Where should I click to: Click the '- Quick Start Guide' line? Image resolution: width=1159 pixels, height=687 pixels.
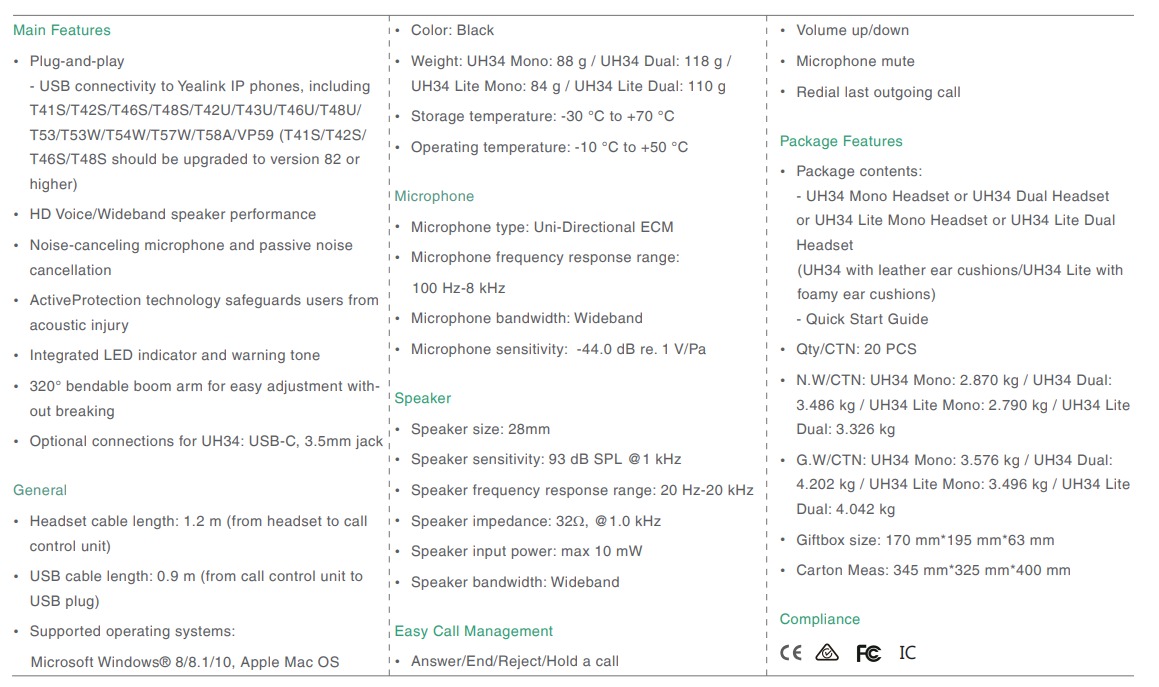862,319
